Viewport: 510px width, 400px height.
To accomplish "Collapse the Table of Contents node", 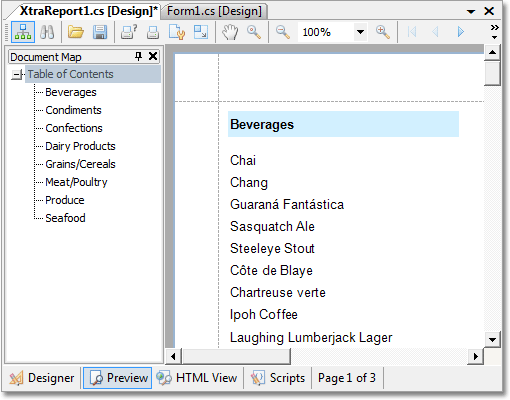I will (17, 74).
